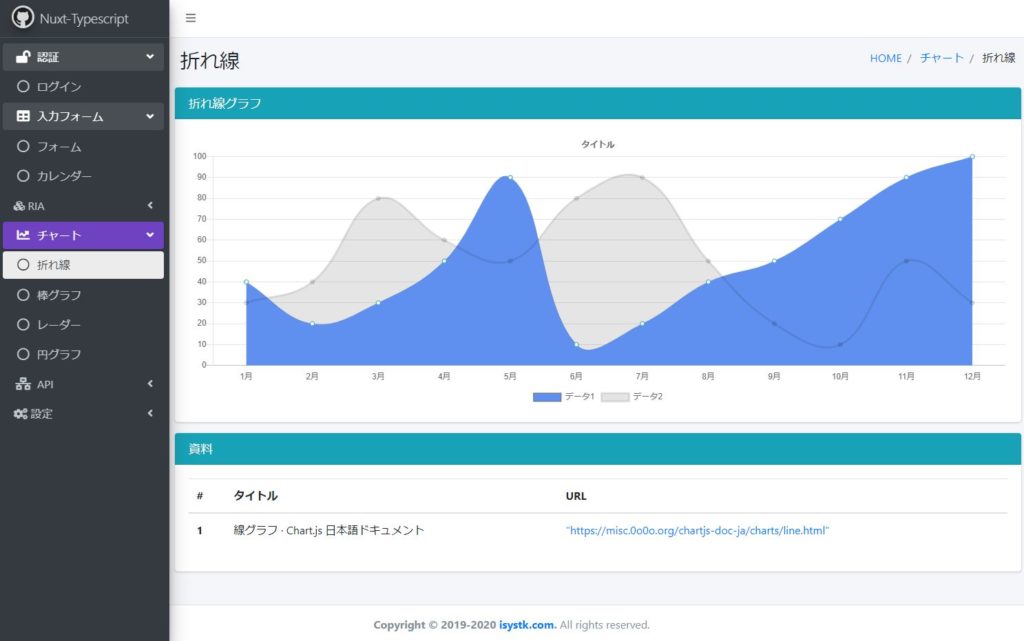Click the chart タイトル heading text
The height and width of the screenshot is (641, 1024).
click(x=598, y=144)
